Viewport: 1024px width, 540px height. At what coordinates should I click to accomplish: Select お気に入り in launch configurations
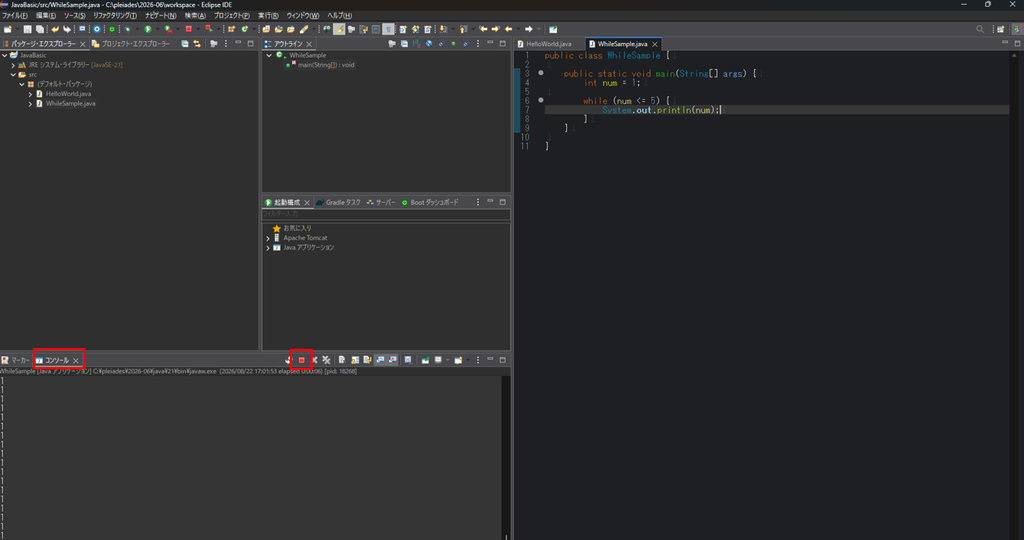coord(297,229)
